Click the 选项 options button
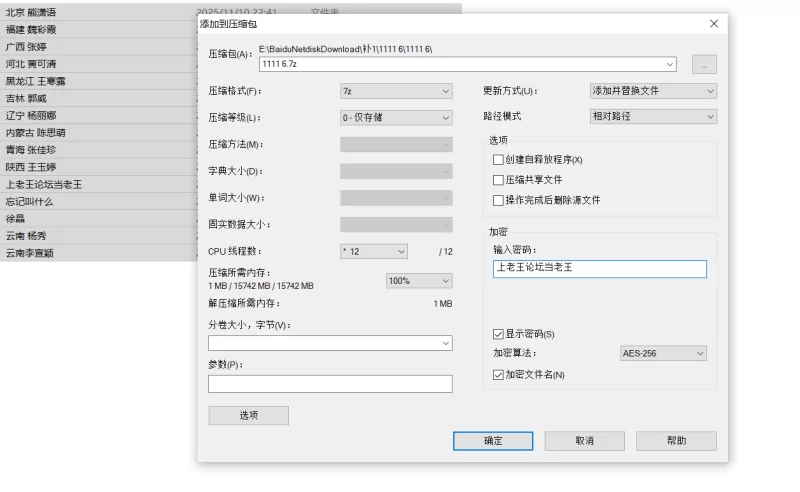800x492 pixels. tap(248, 416)
